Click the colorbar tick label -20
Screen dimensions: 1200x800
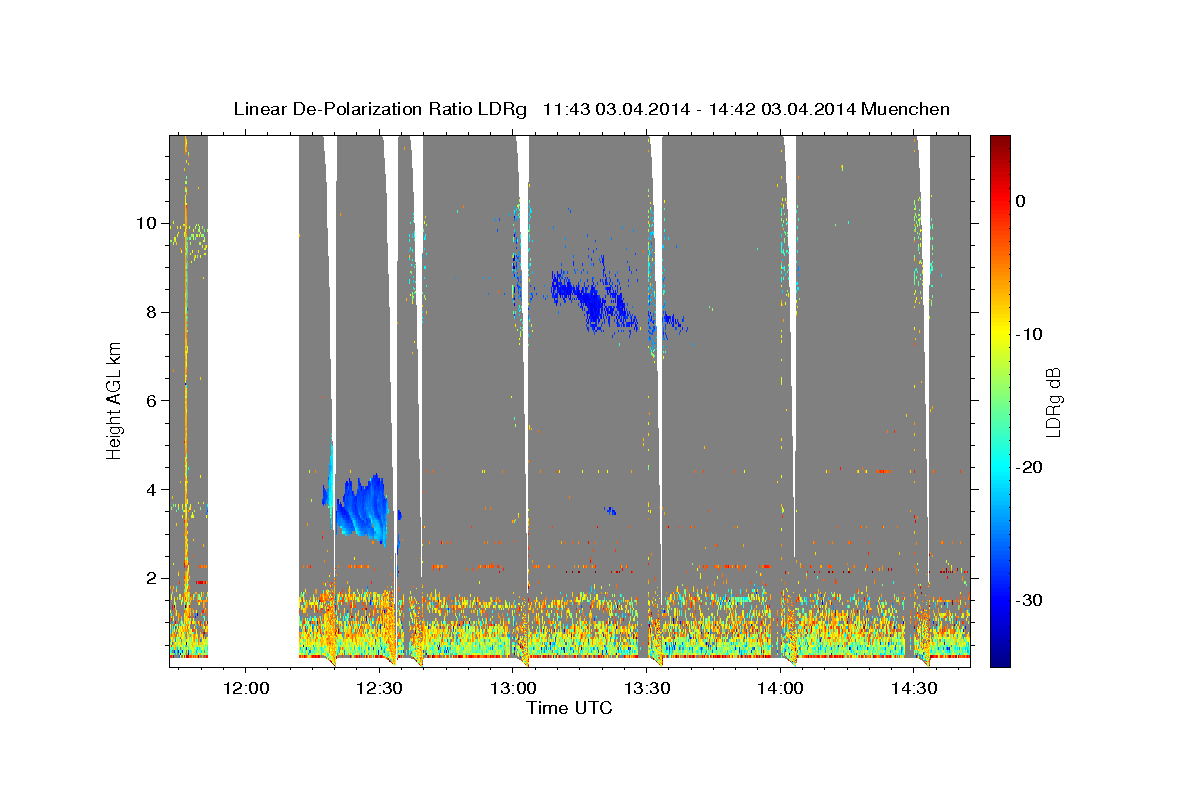pyautogui.click(x=1029, y=467)
